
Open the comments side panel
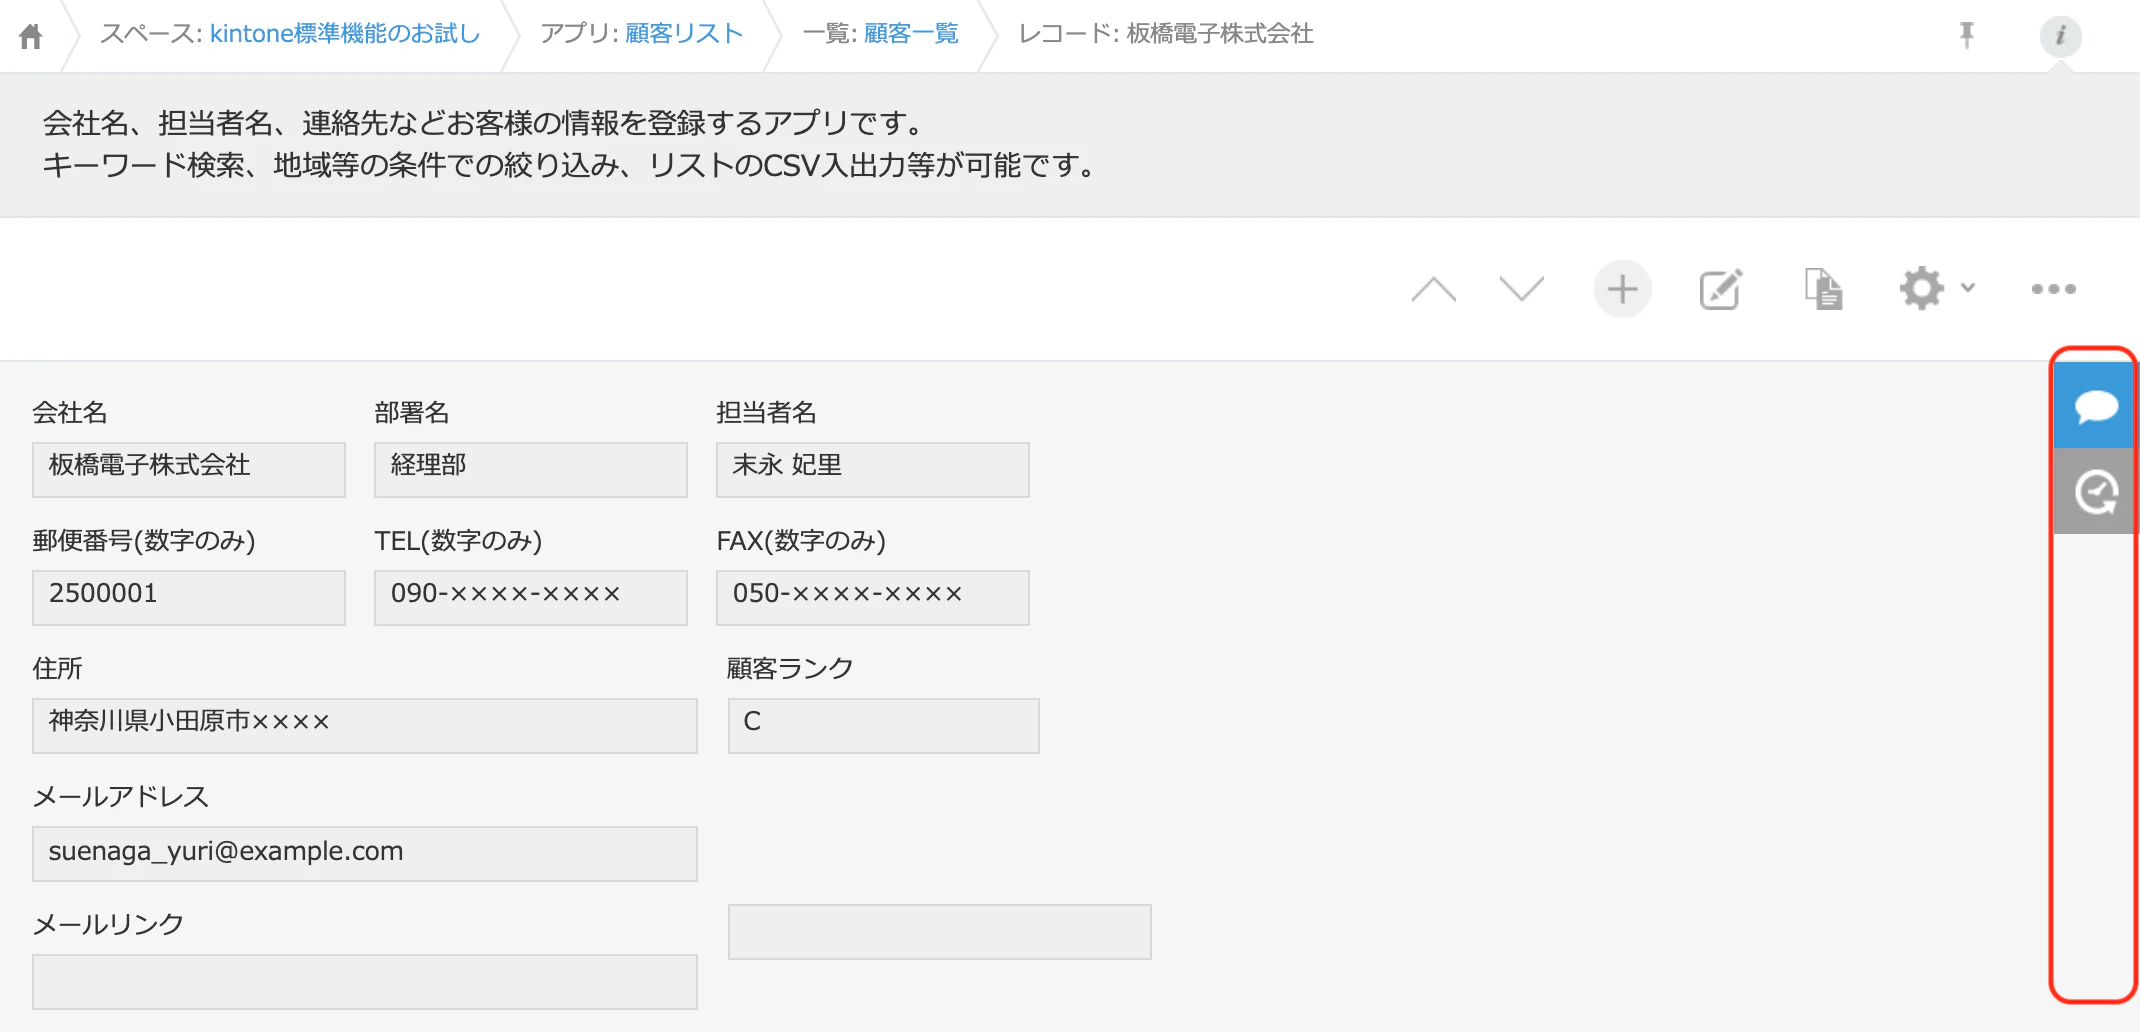click(2095, 406)
